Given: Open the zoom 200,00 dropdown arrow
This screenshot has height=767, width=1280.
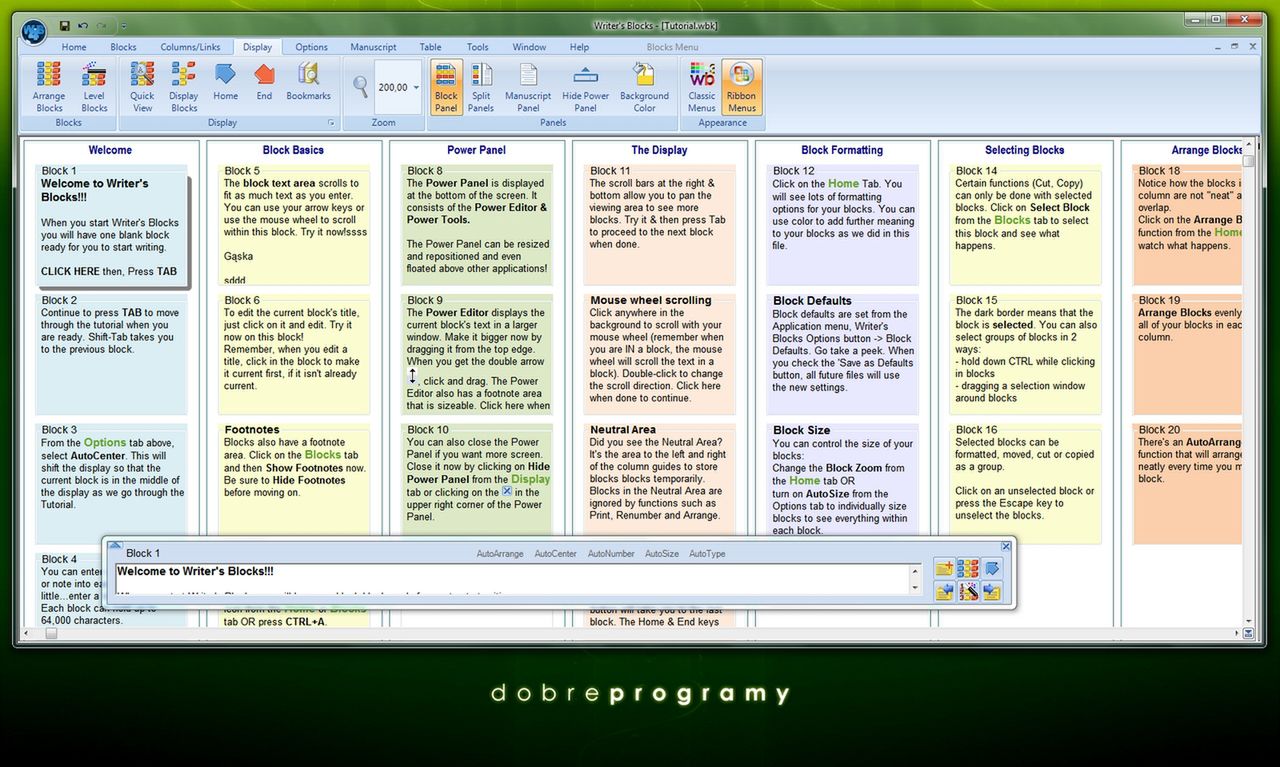Looking at the screenshot, I should tap(415, 88).
